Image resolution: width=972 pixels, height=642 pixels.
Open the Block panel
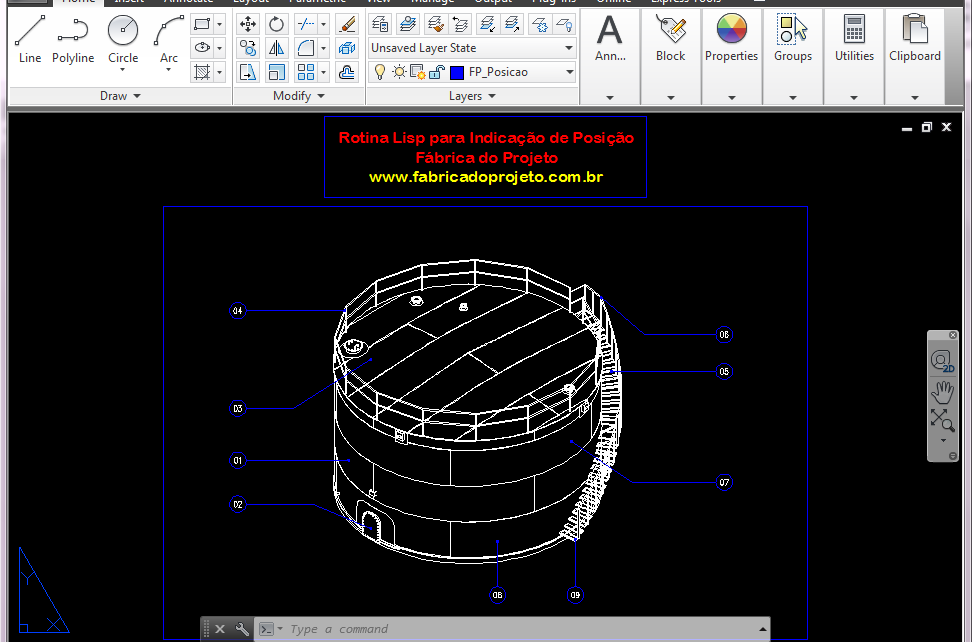[x=670, y=39]
